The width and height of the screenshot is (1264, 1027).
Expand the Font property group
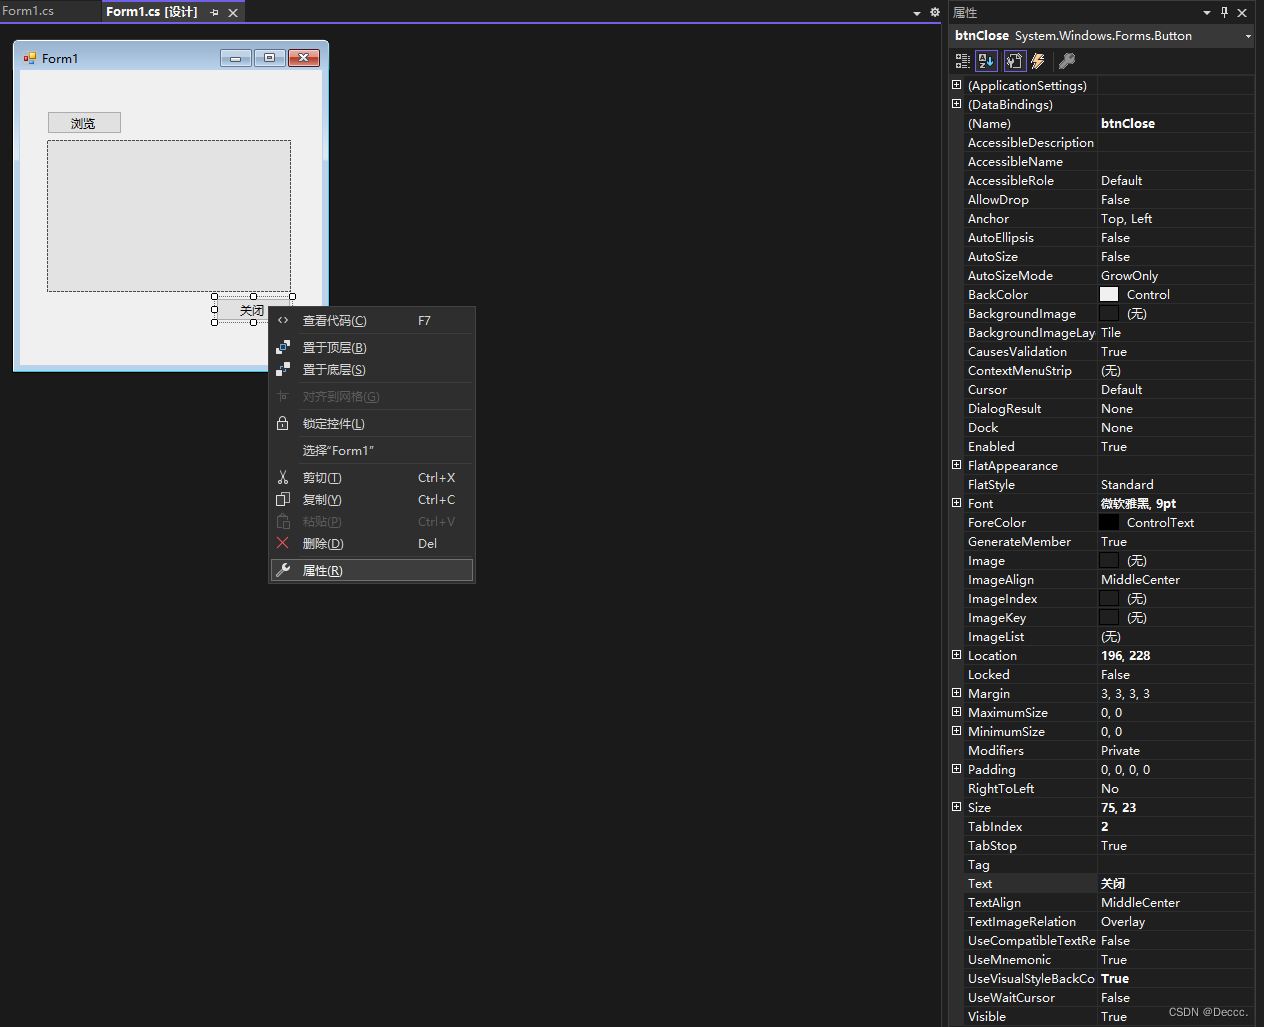point(956,503)
